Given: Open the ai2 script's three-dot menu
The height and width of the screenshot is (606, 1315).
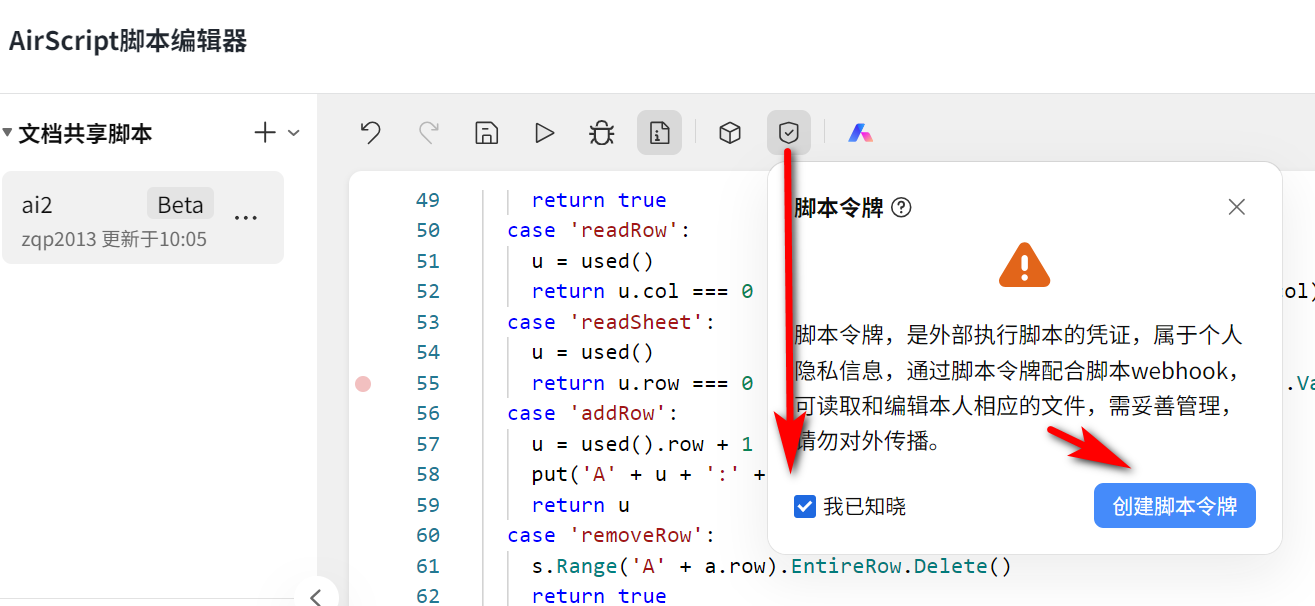Looking at the screenshot, I should (x=246, y=217).
